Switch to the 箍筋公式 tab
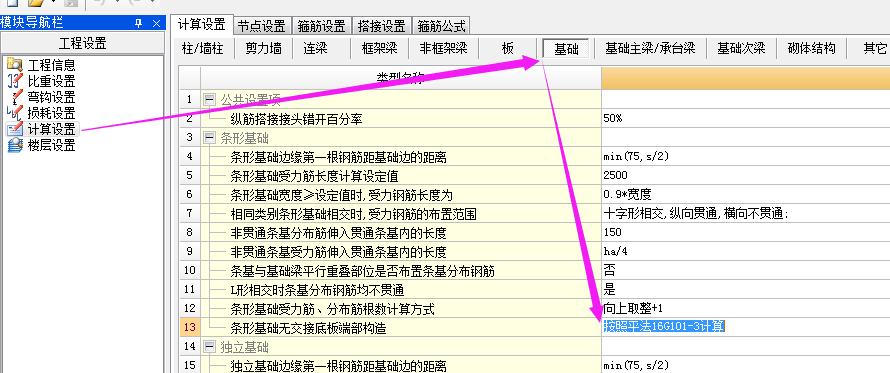 click(441, 26)
